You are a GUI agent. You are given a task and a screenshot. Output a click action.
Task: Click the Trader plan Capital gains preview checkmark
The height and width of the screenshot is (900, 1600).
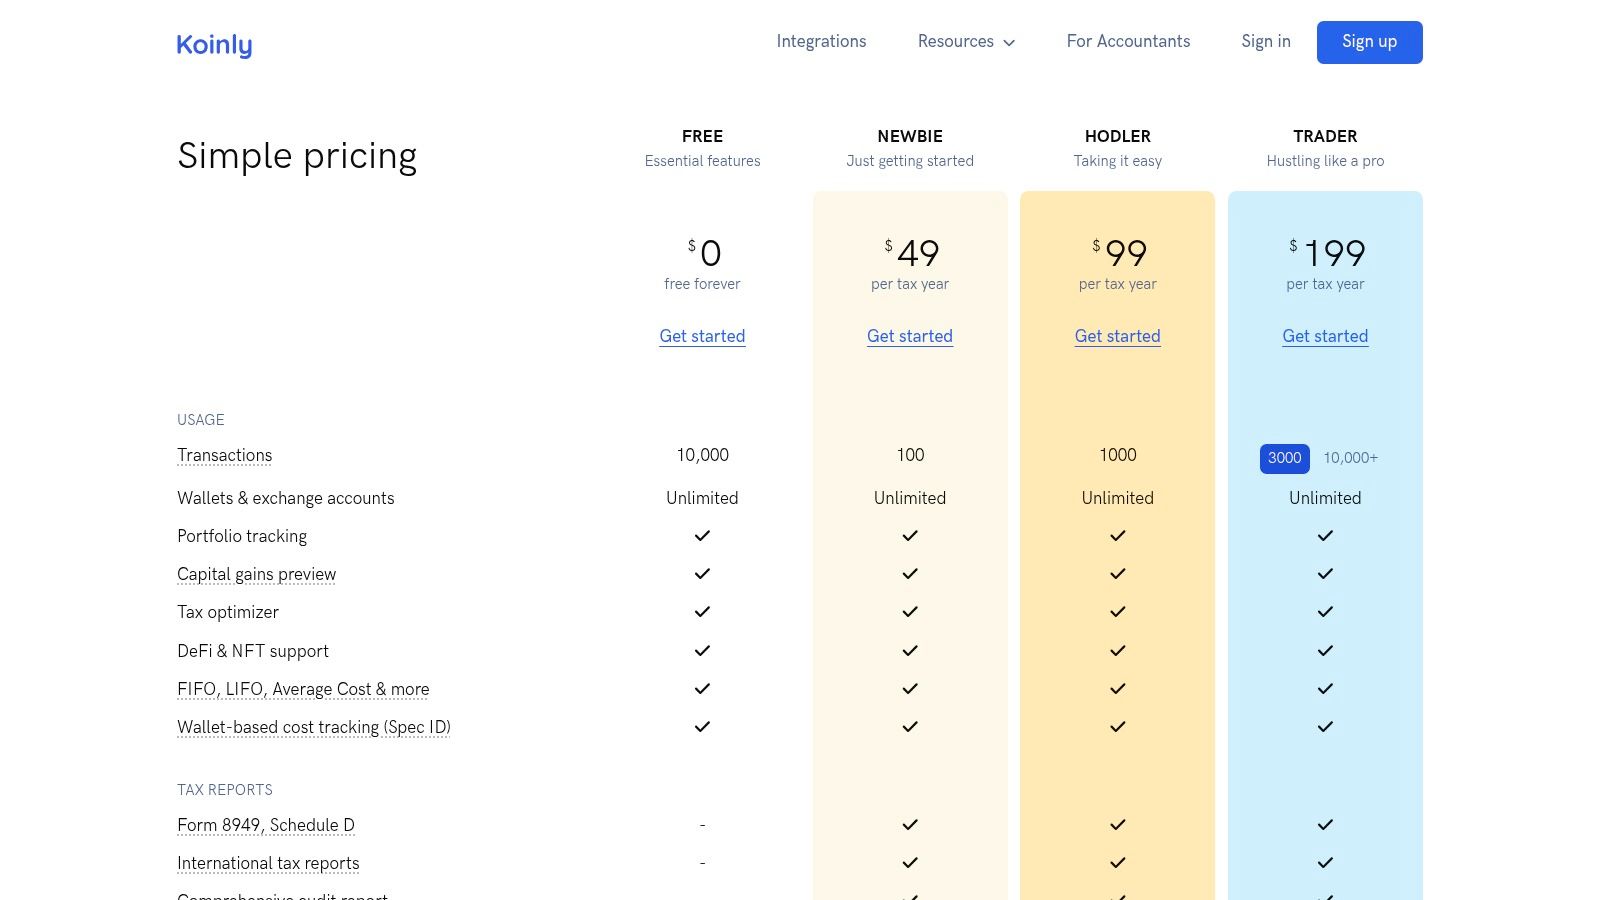(x=1325, y=574)
